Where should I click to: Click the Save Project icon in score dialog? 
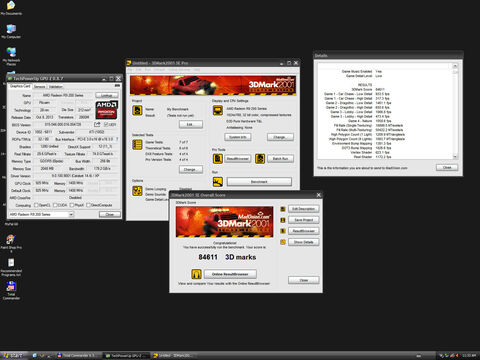(283, 220)
